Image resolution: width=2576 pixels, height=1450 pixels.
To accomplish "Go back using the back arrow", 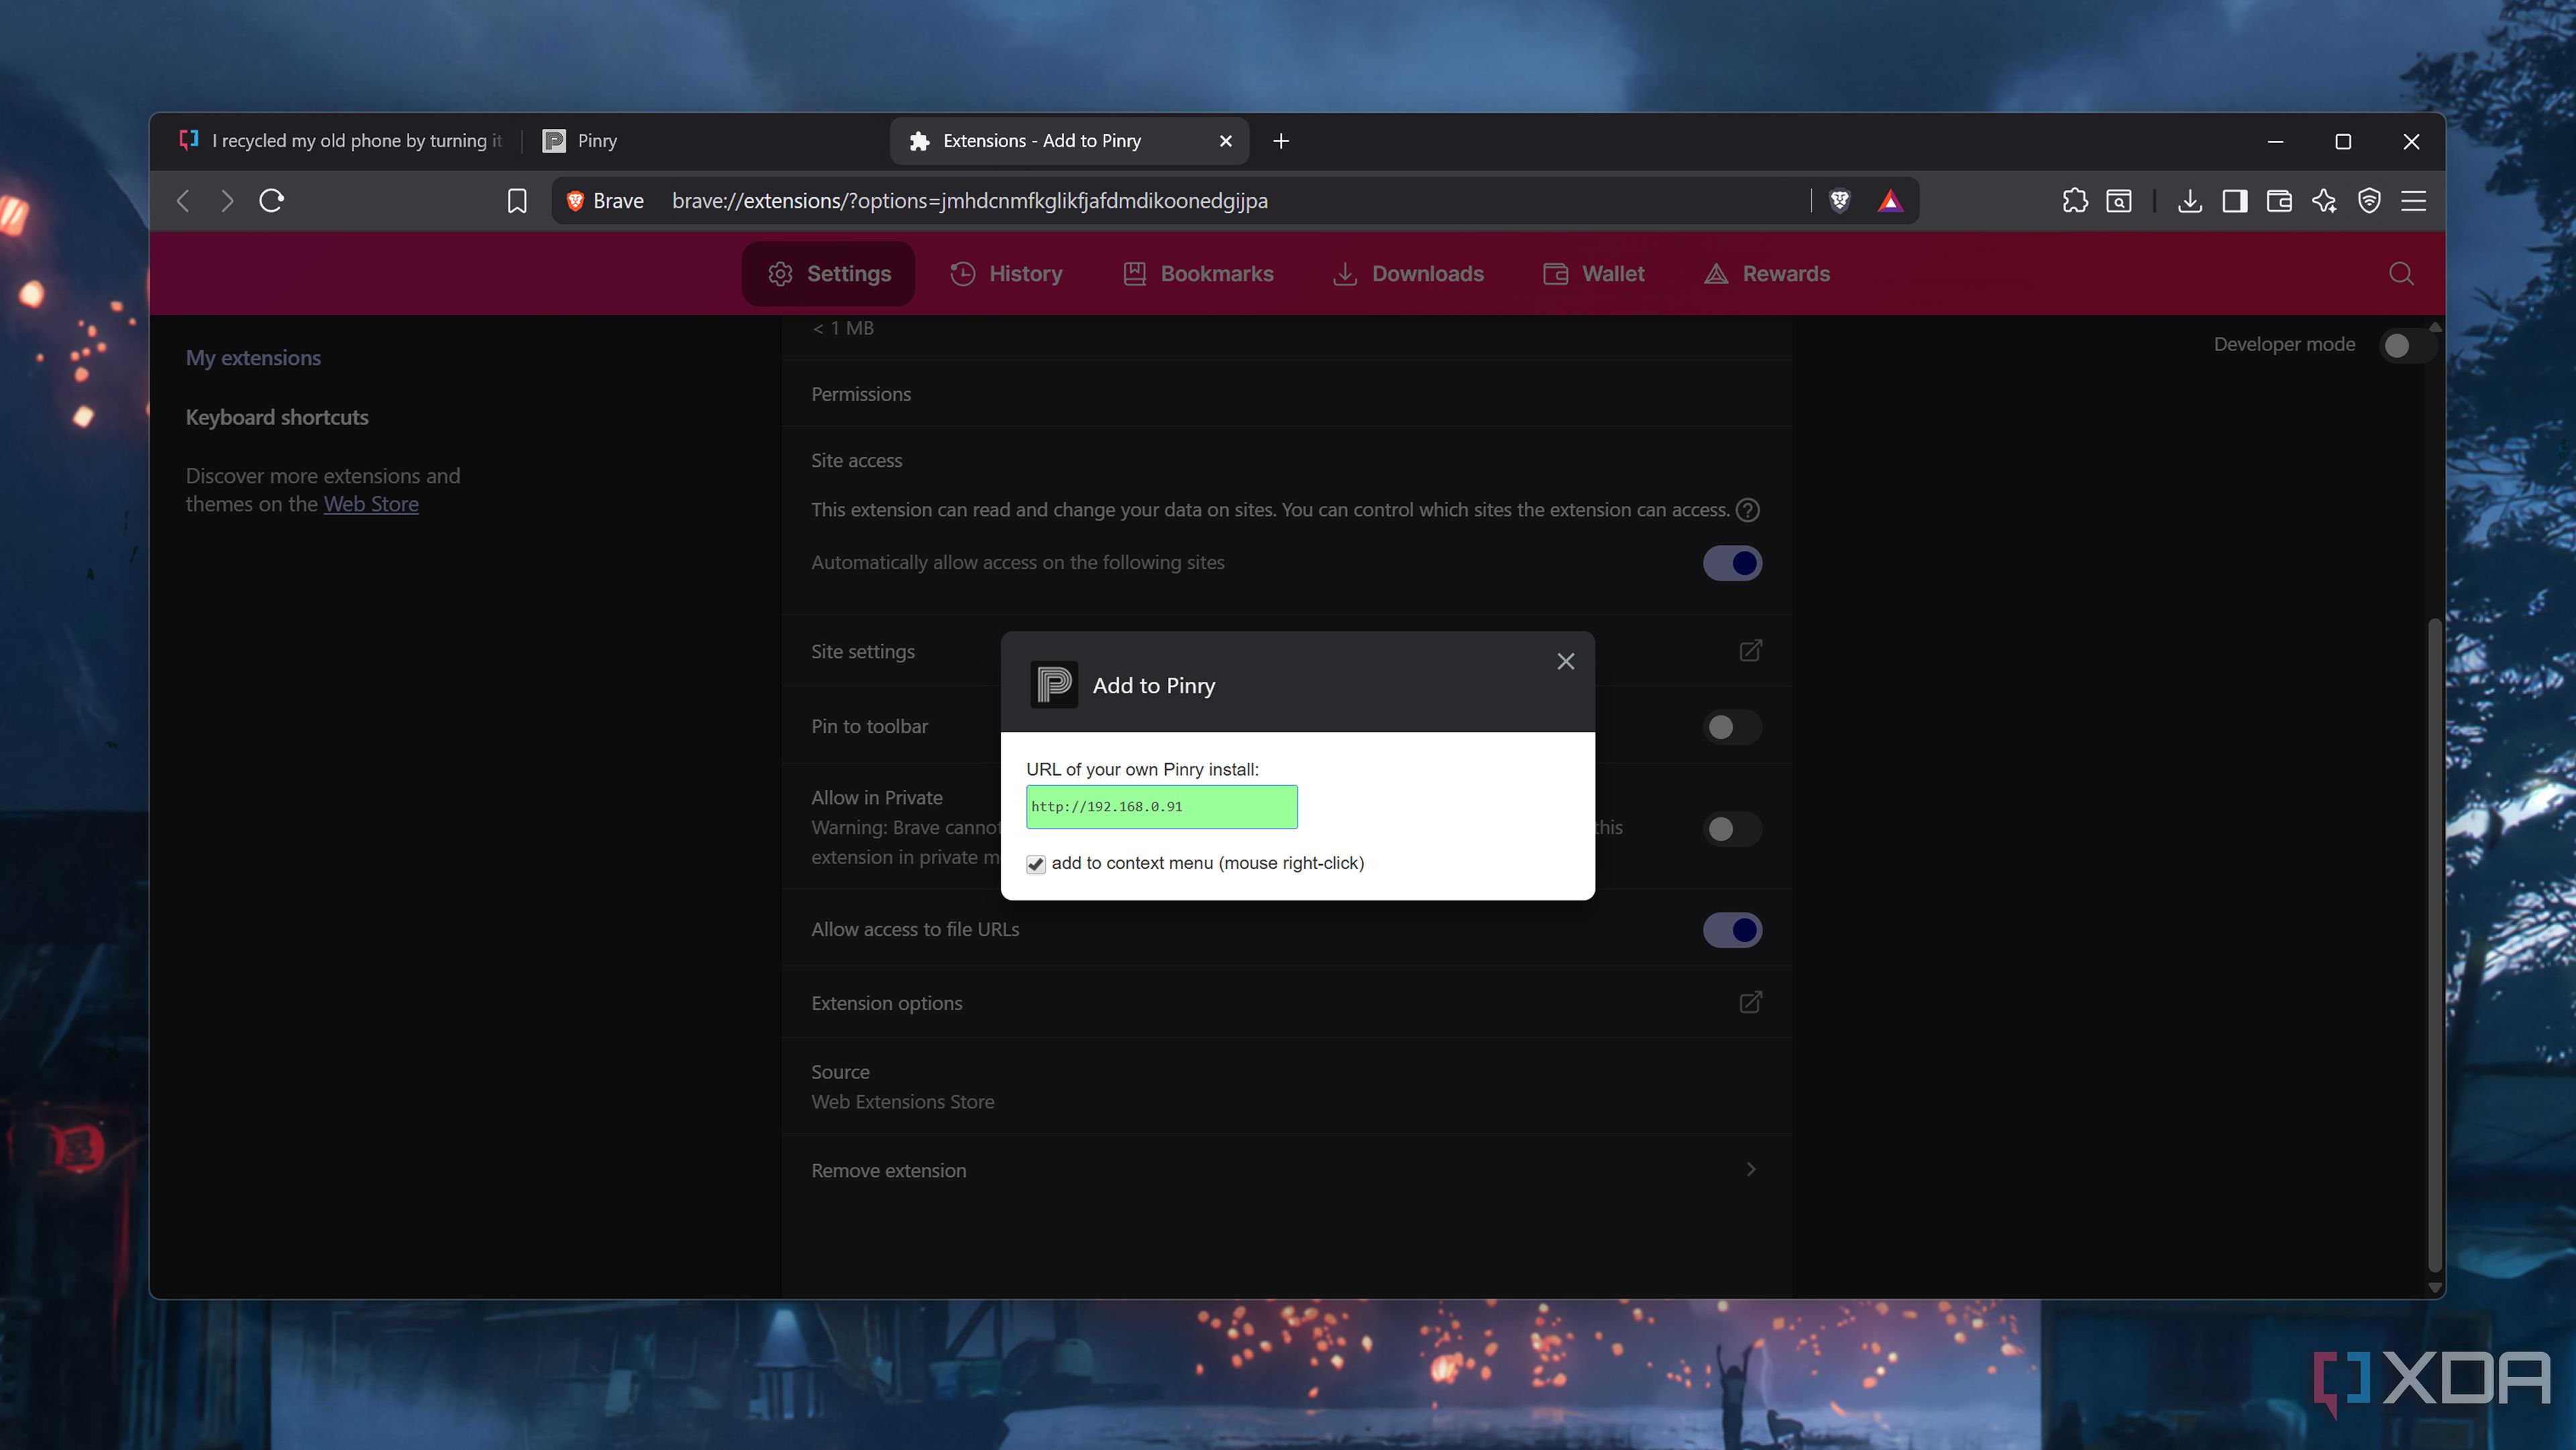I will tap(183, 201).
